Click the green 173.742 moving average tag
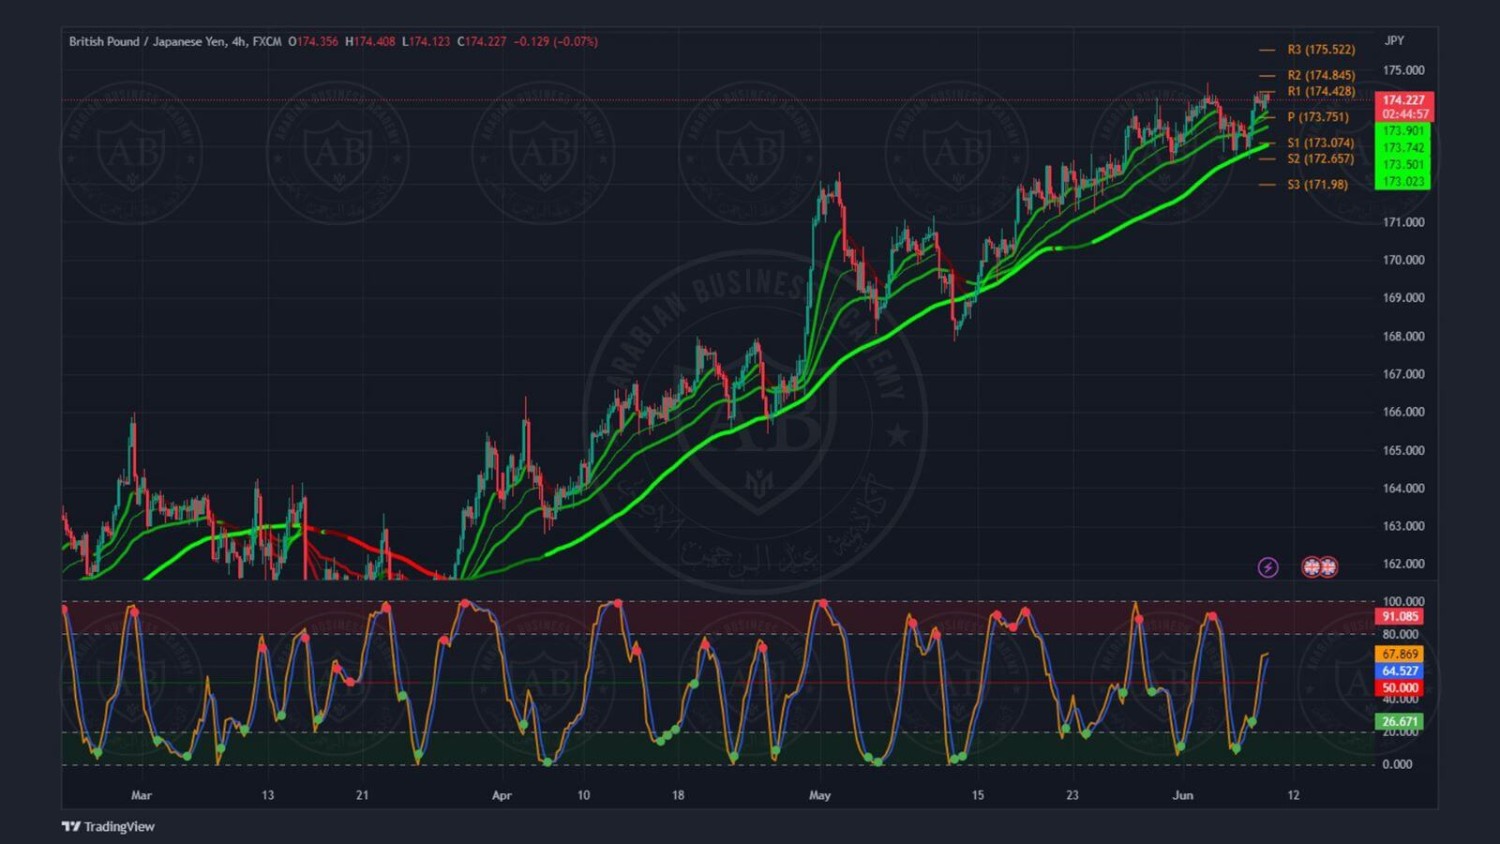Image resolution: width=1500 pixels, height=844 pixels. point(1403,148)
